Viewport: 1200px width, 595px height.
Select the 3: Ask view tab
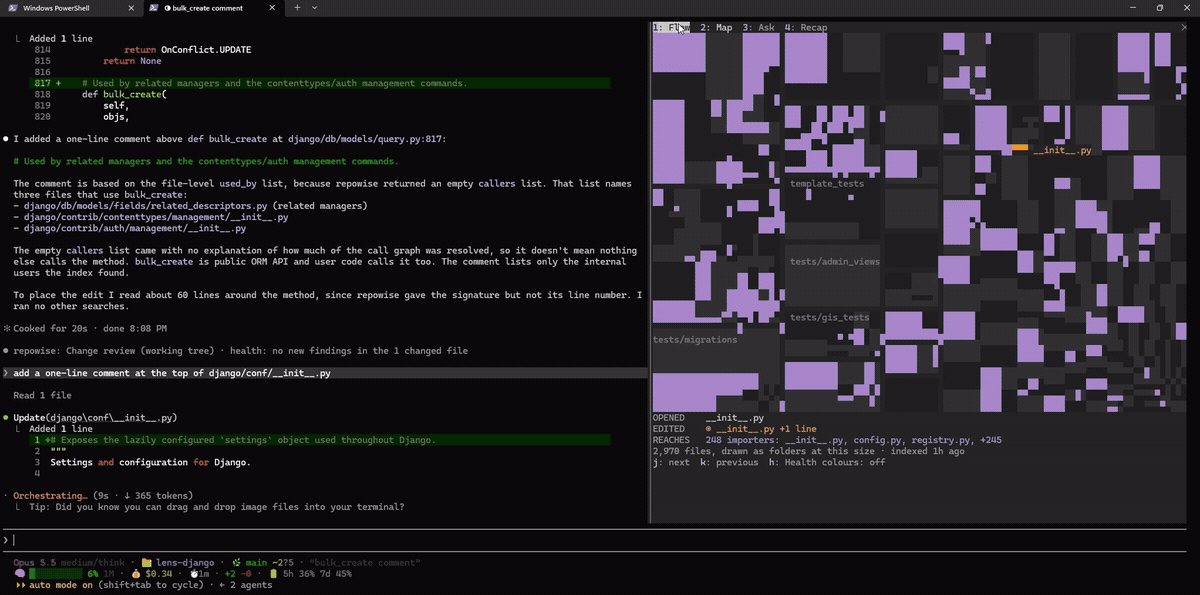click(759, 28)
